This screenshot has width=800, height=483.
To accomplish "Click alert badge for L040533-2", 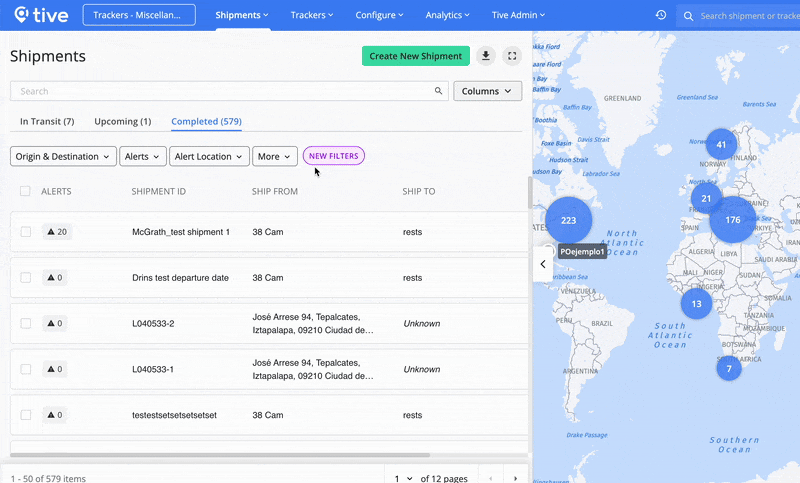I will 55,323.
